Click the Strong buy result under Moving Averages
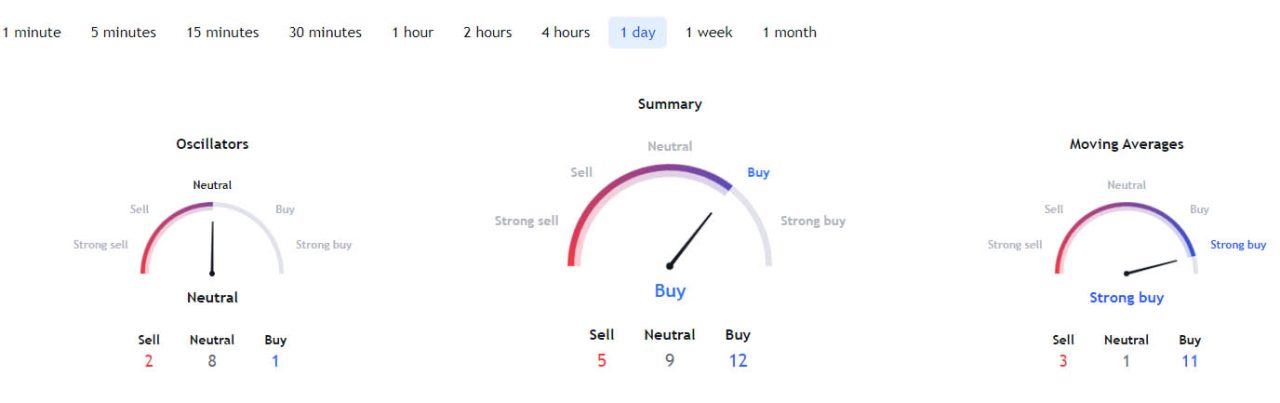This screenshot has height=403, width=1280. tap(1126, 298)
